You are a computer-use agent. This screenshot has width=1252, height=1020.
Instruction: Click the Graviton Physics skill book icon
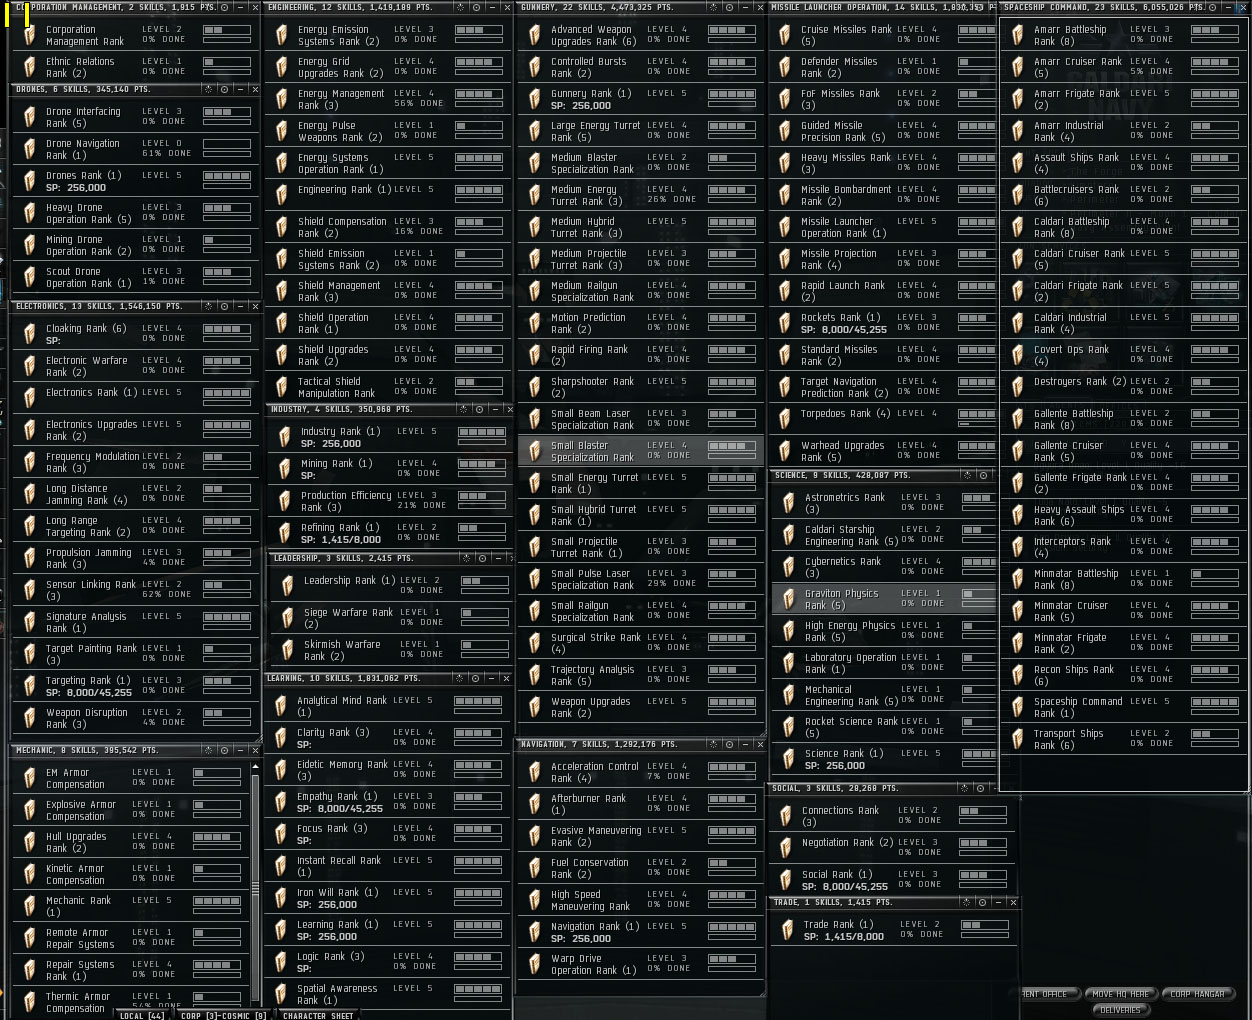pyautogui.click(x=789, y=600)
